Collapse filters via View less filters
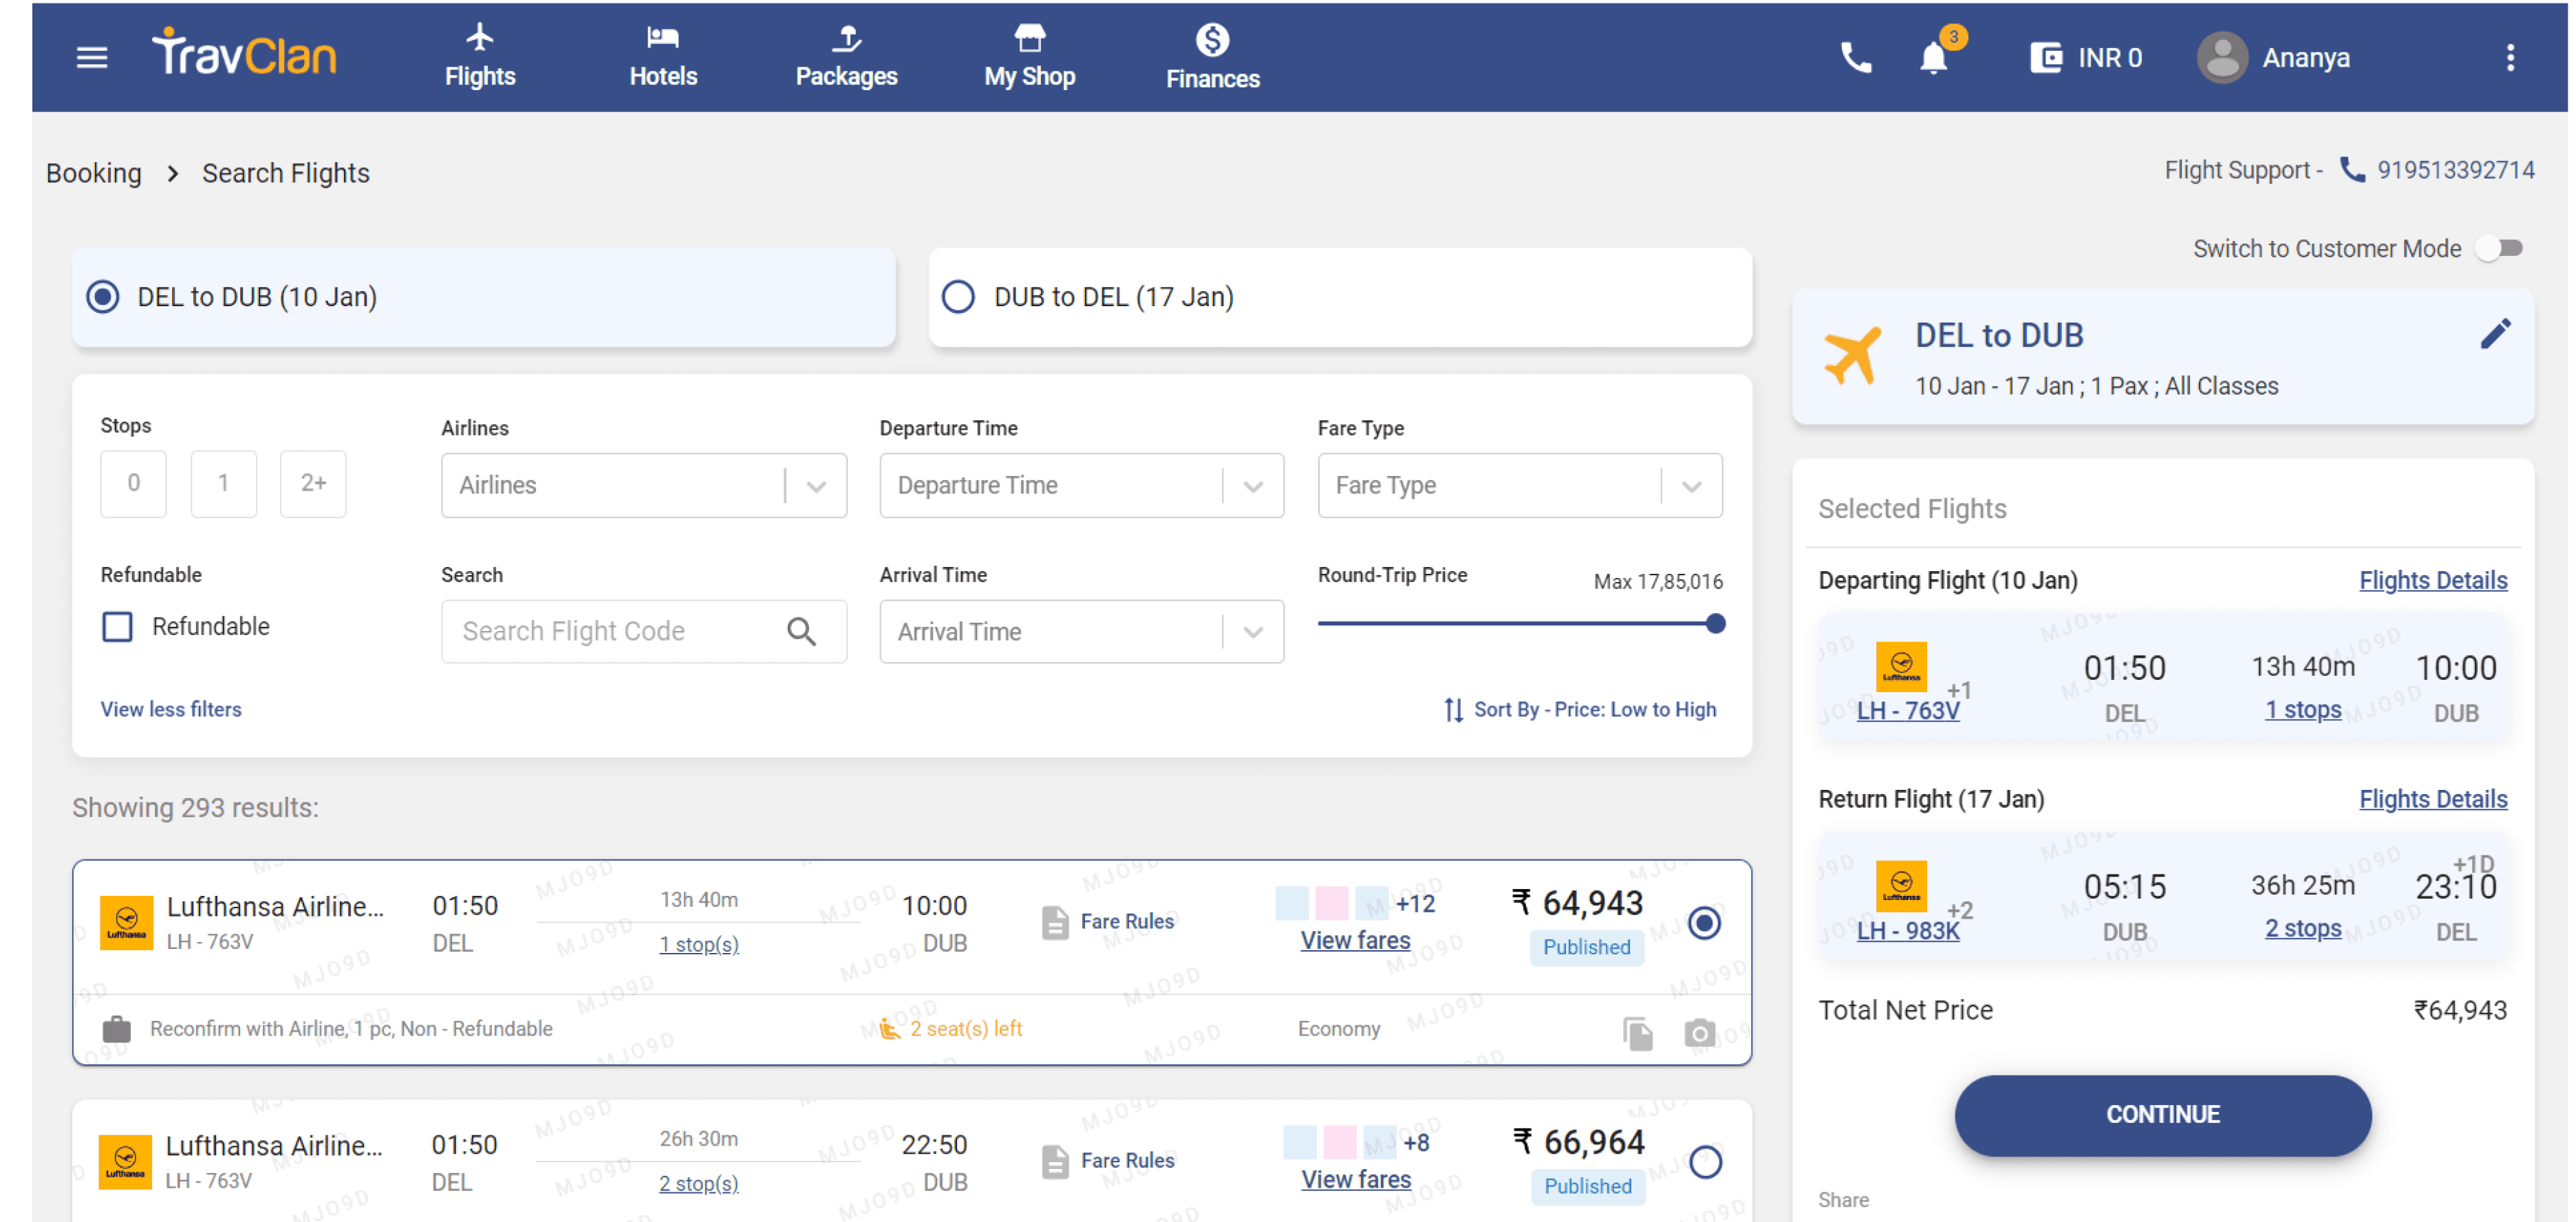Image resolution: width=2576 pixels, height=1222 pixels. (x=171, y=709)
